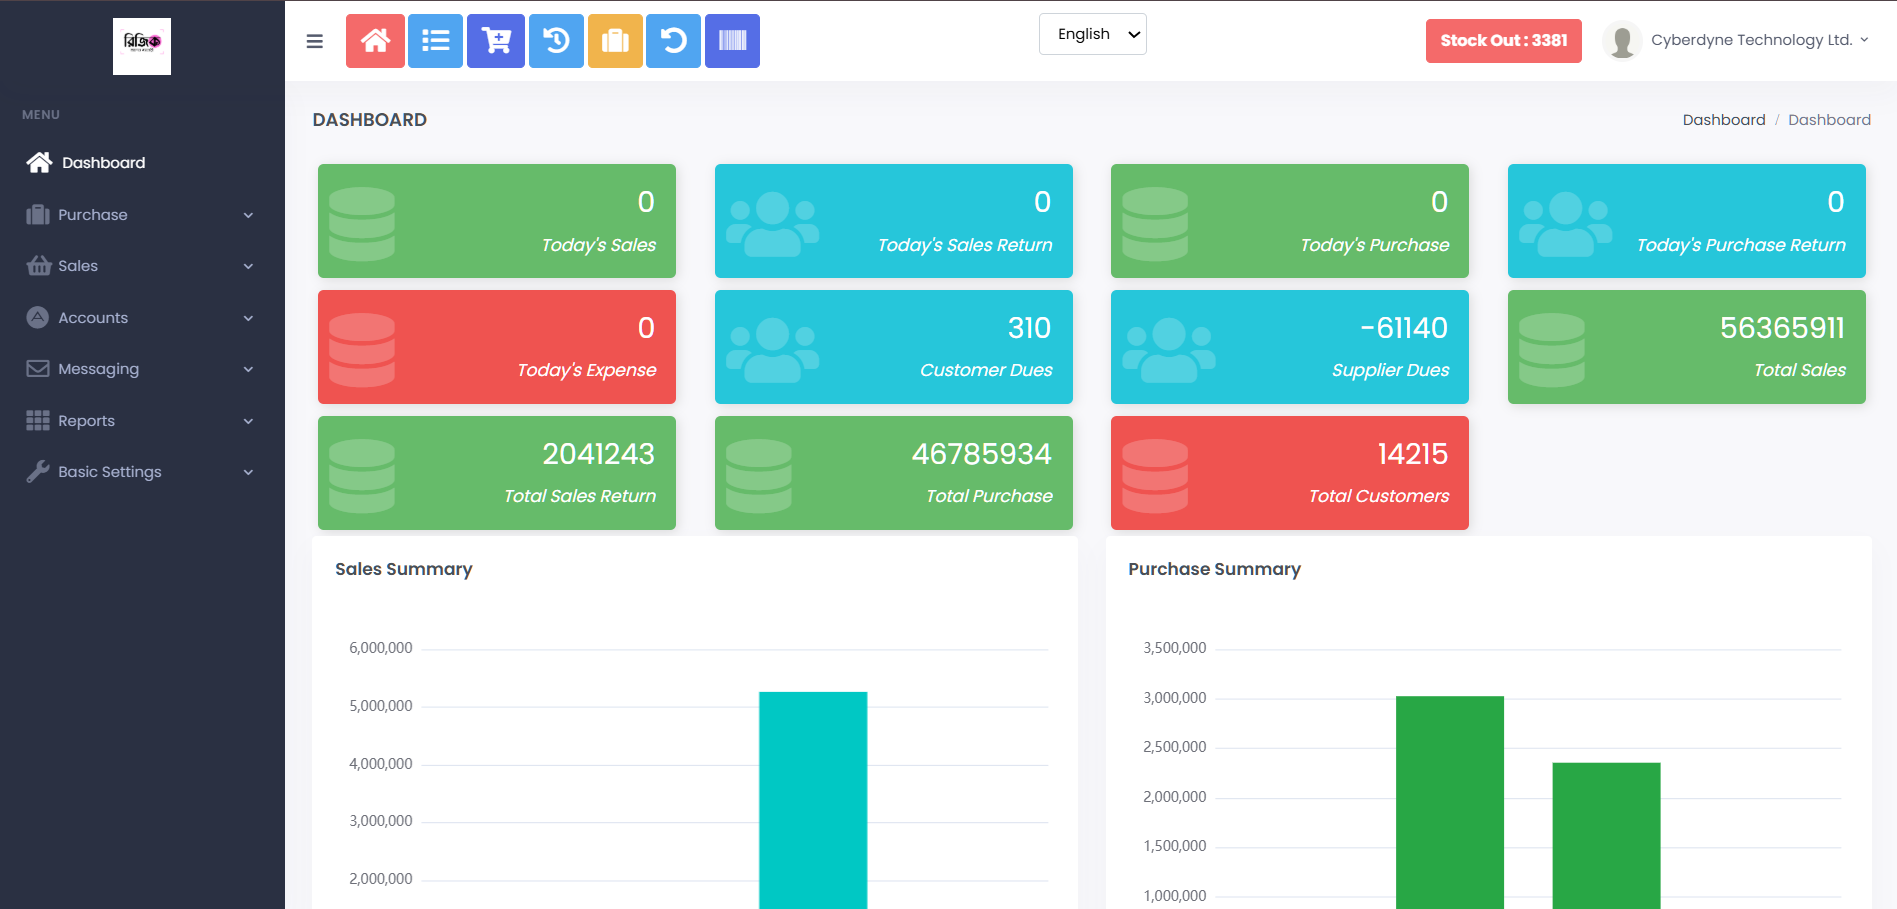
Task: Click the 46785934 Total Purchase value
Action: coord(981,454)
